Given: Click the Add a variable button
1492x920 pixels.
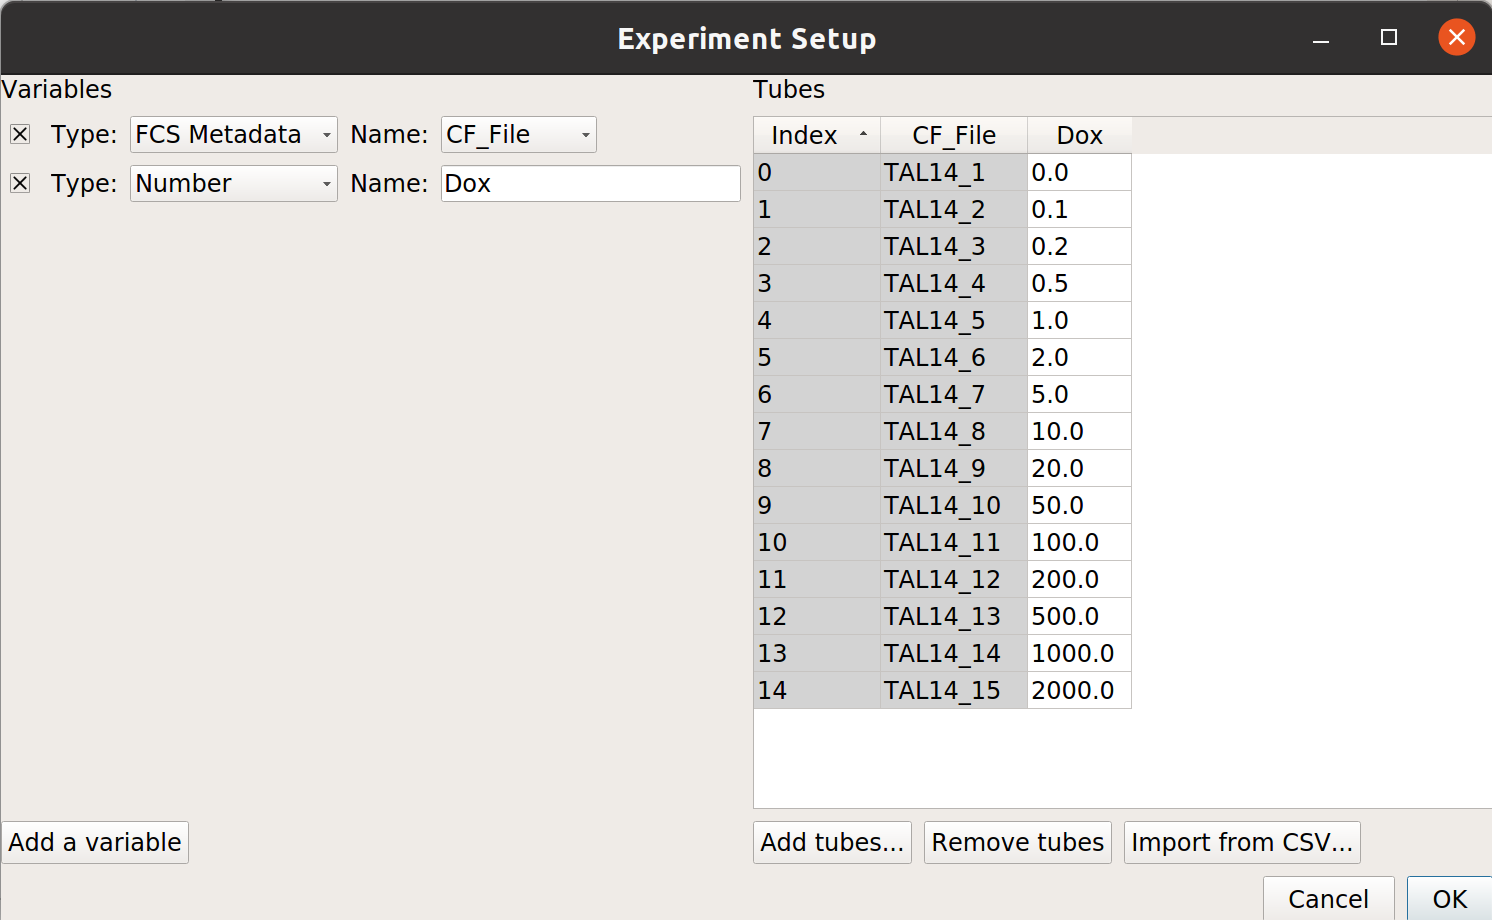Looking at the screenshot, I should pos(95,842).
